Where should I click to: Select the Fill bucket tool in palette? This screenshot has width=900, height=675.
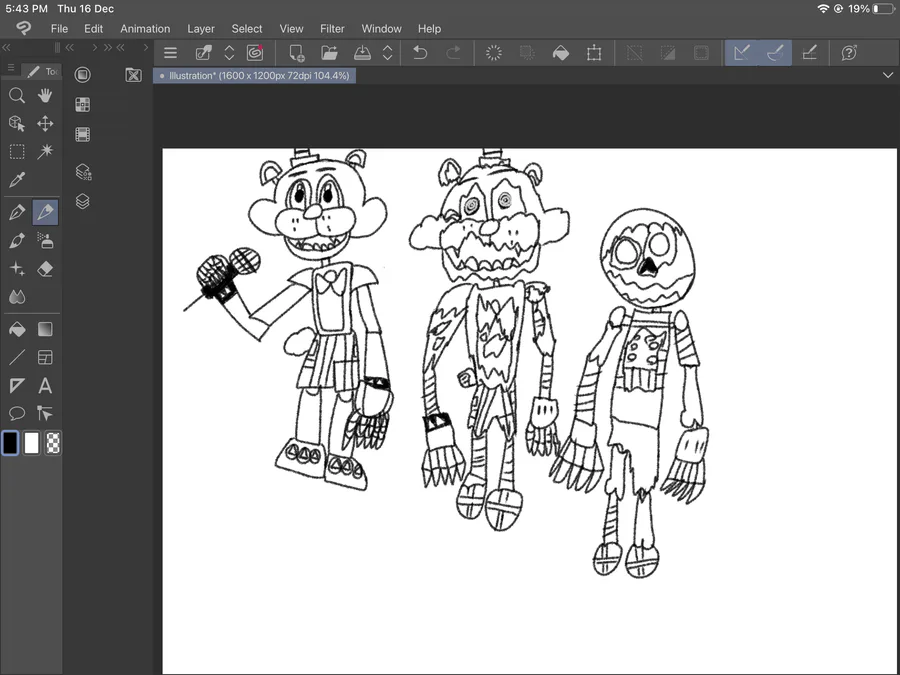pyautogui.click(x=17, y=329)
